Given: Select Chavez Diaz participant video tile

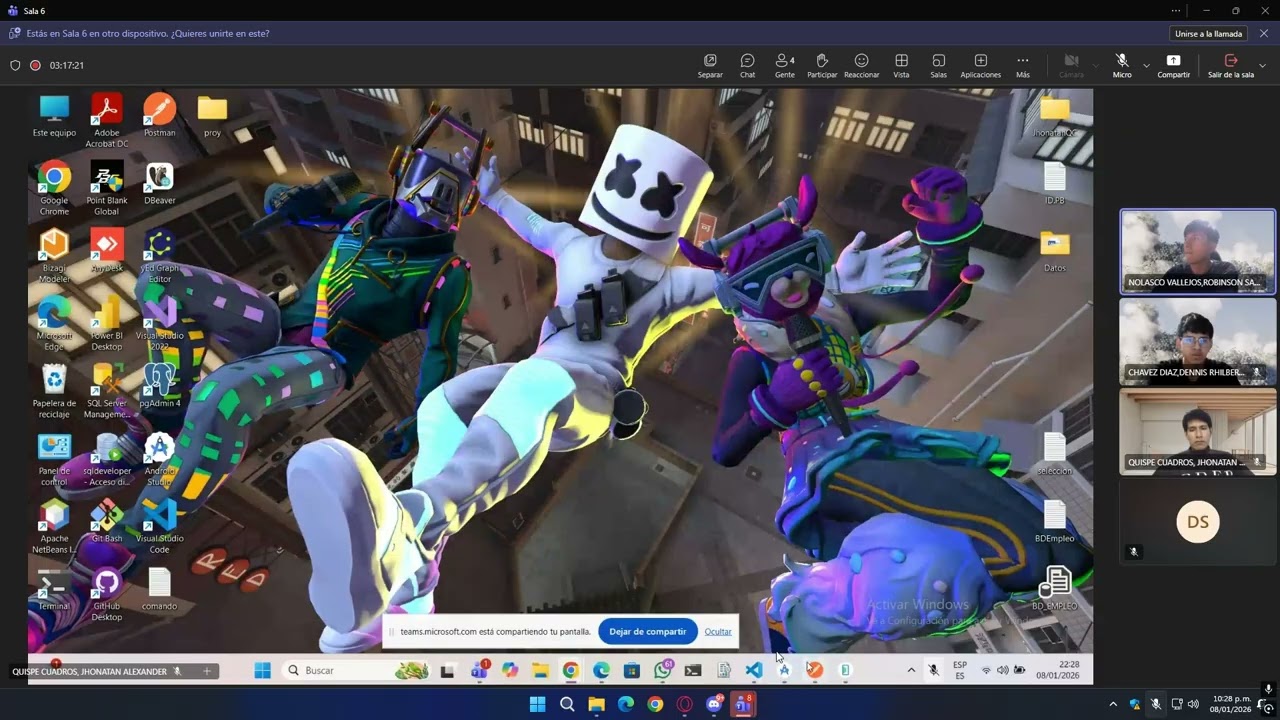Looking at the screenshot, I should click(1197, 342).
